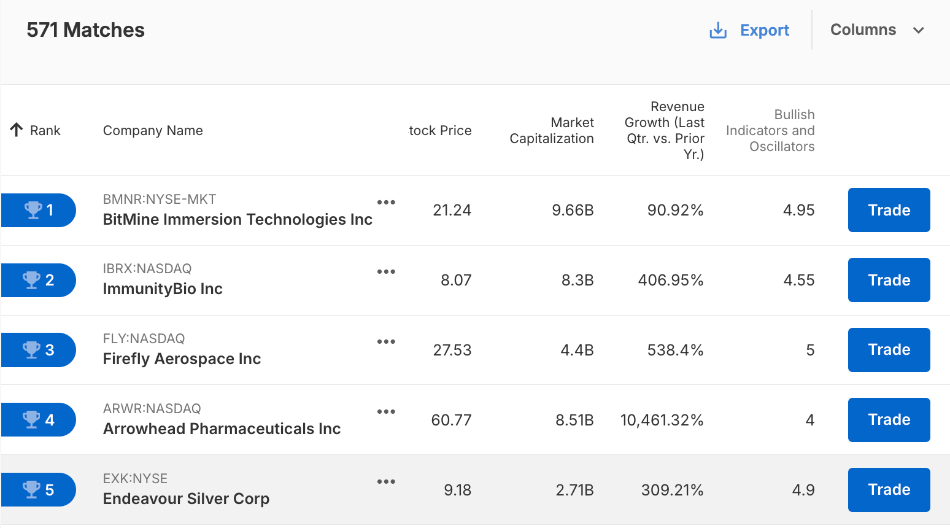Click the rank 5 trophy badge
The width and height of the screenshot is (950, 528).
click(x=38, y=490)
